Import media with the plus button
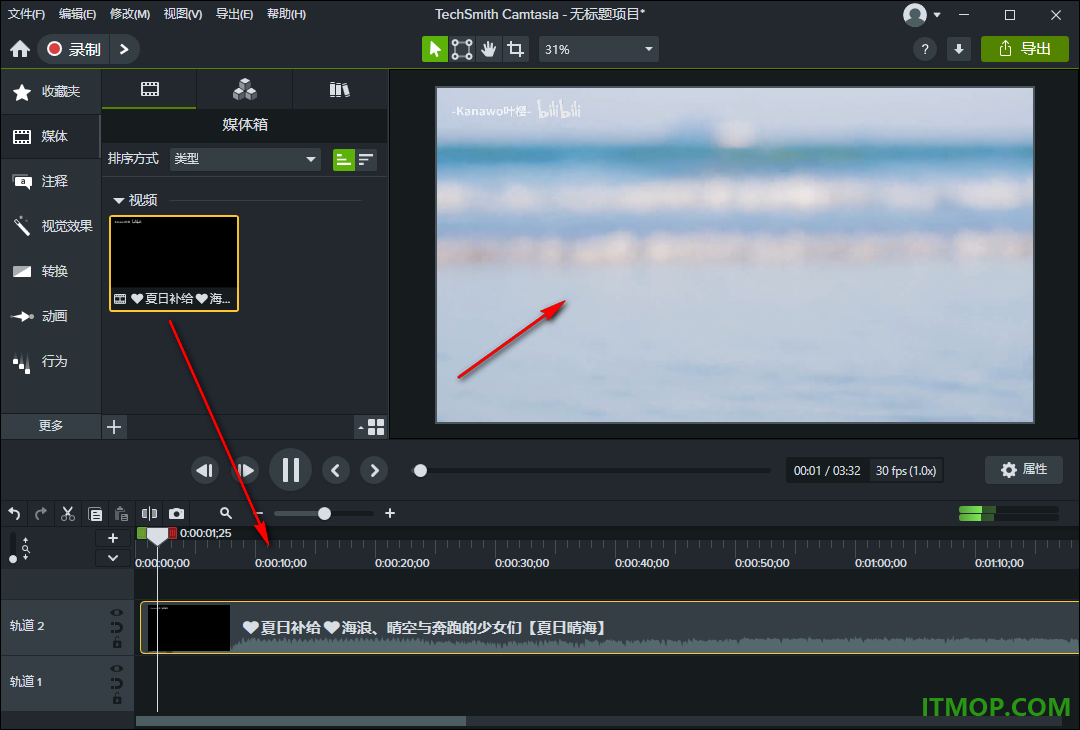 114,427
